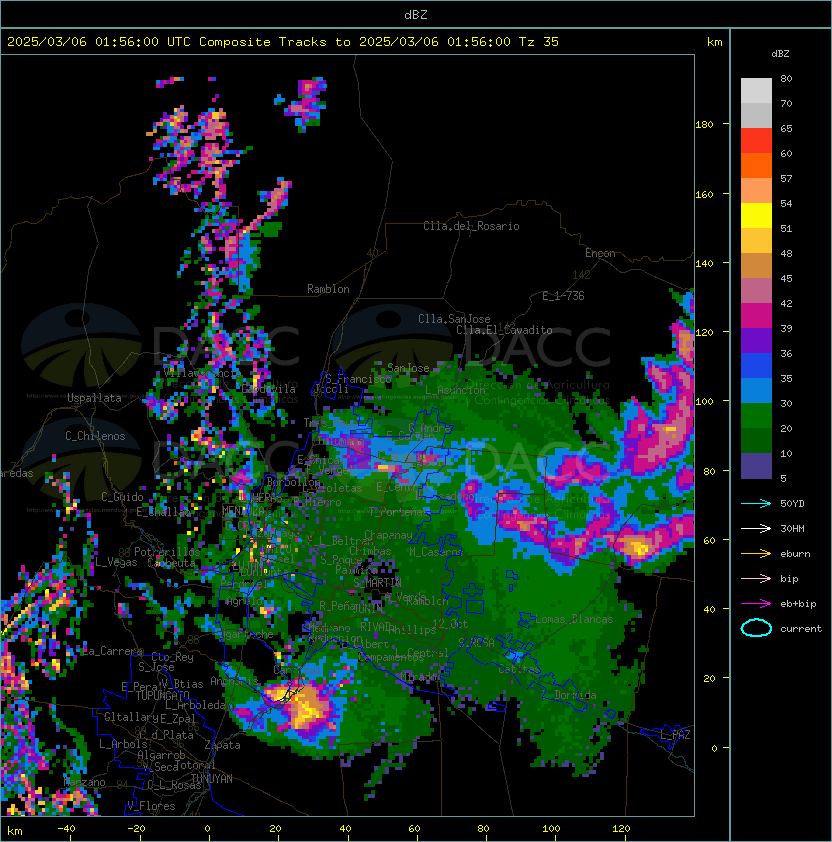
Task: Click the yellow eburn arrow icon
Action: point(756,554)
